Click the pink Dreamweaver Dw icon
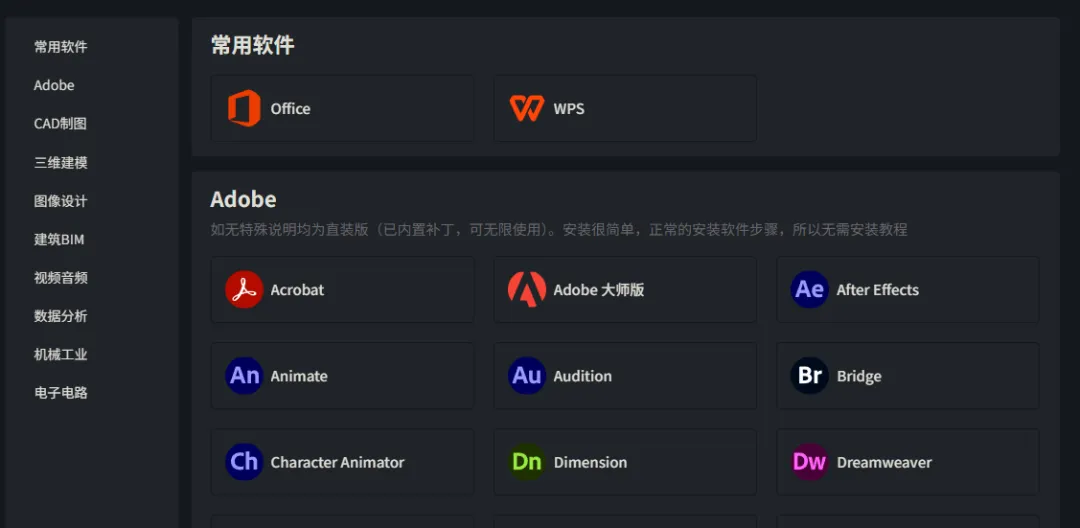 click(809, 462)
